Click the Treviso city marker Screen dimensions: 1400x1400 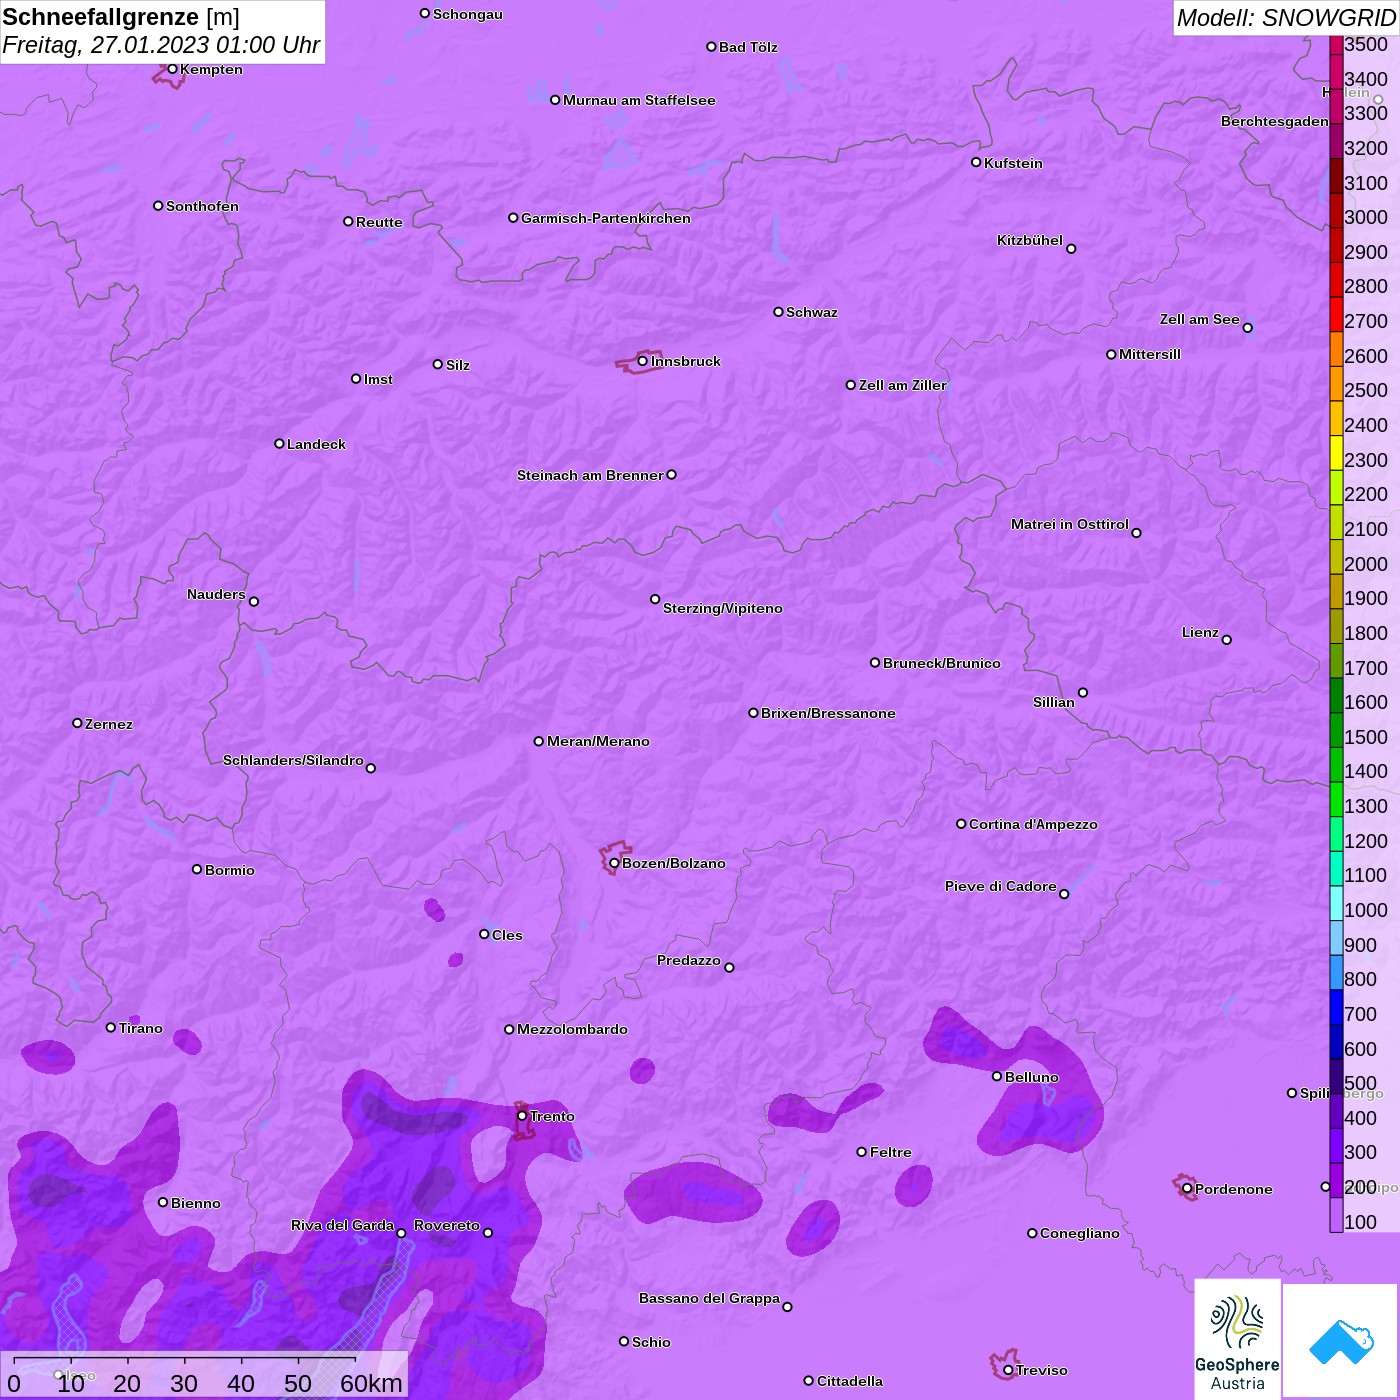(x=1008, y=1370)
